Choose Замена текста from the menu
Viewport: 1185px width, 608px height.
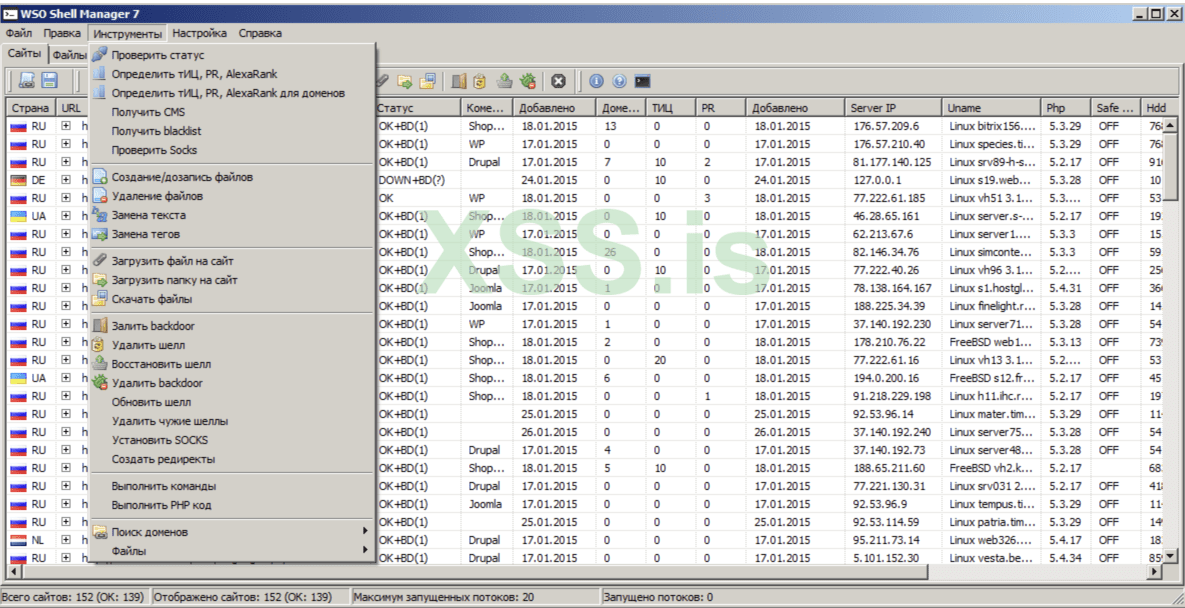[x=148, y=215]
